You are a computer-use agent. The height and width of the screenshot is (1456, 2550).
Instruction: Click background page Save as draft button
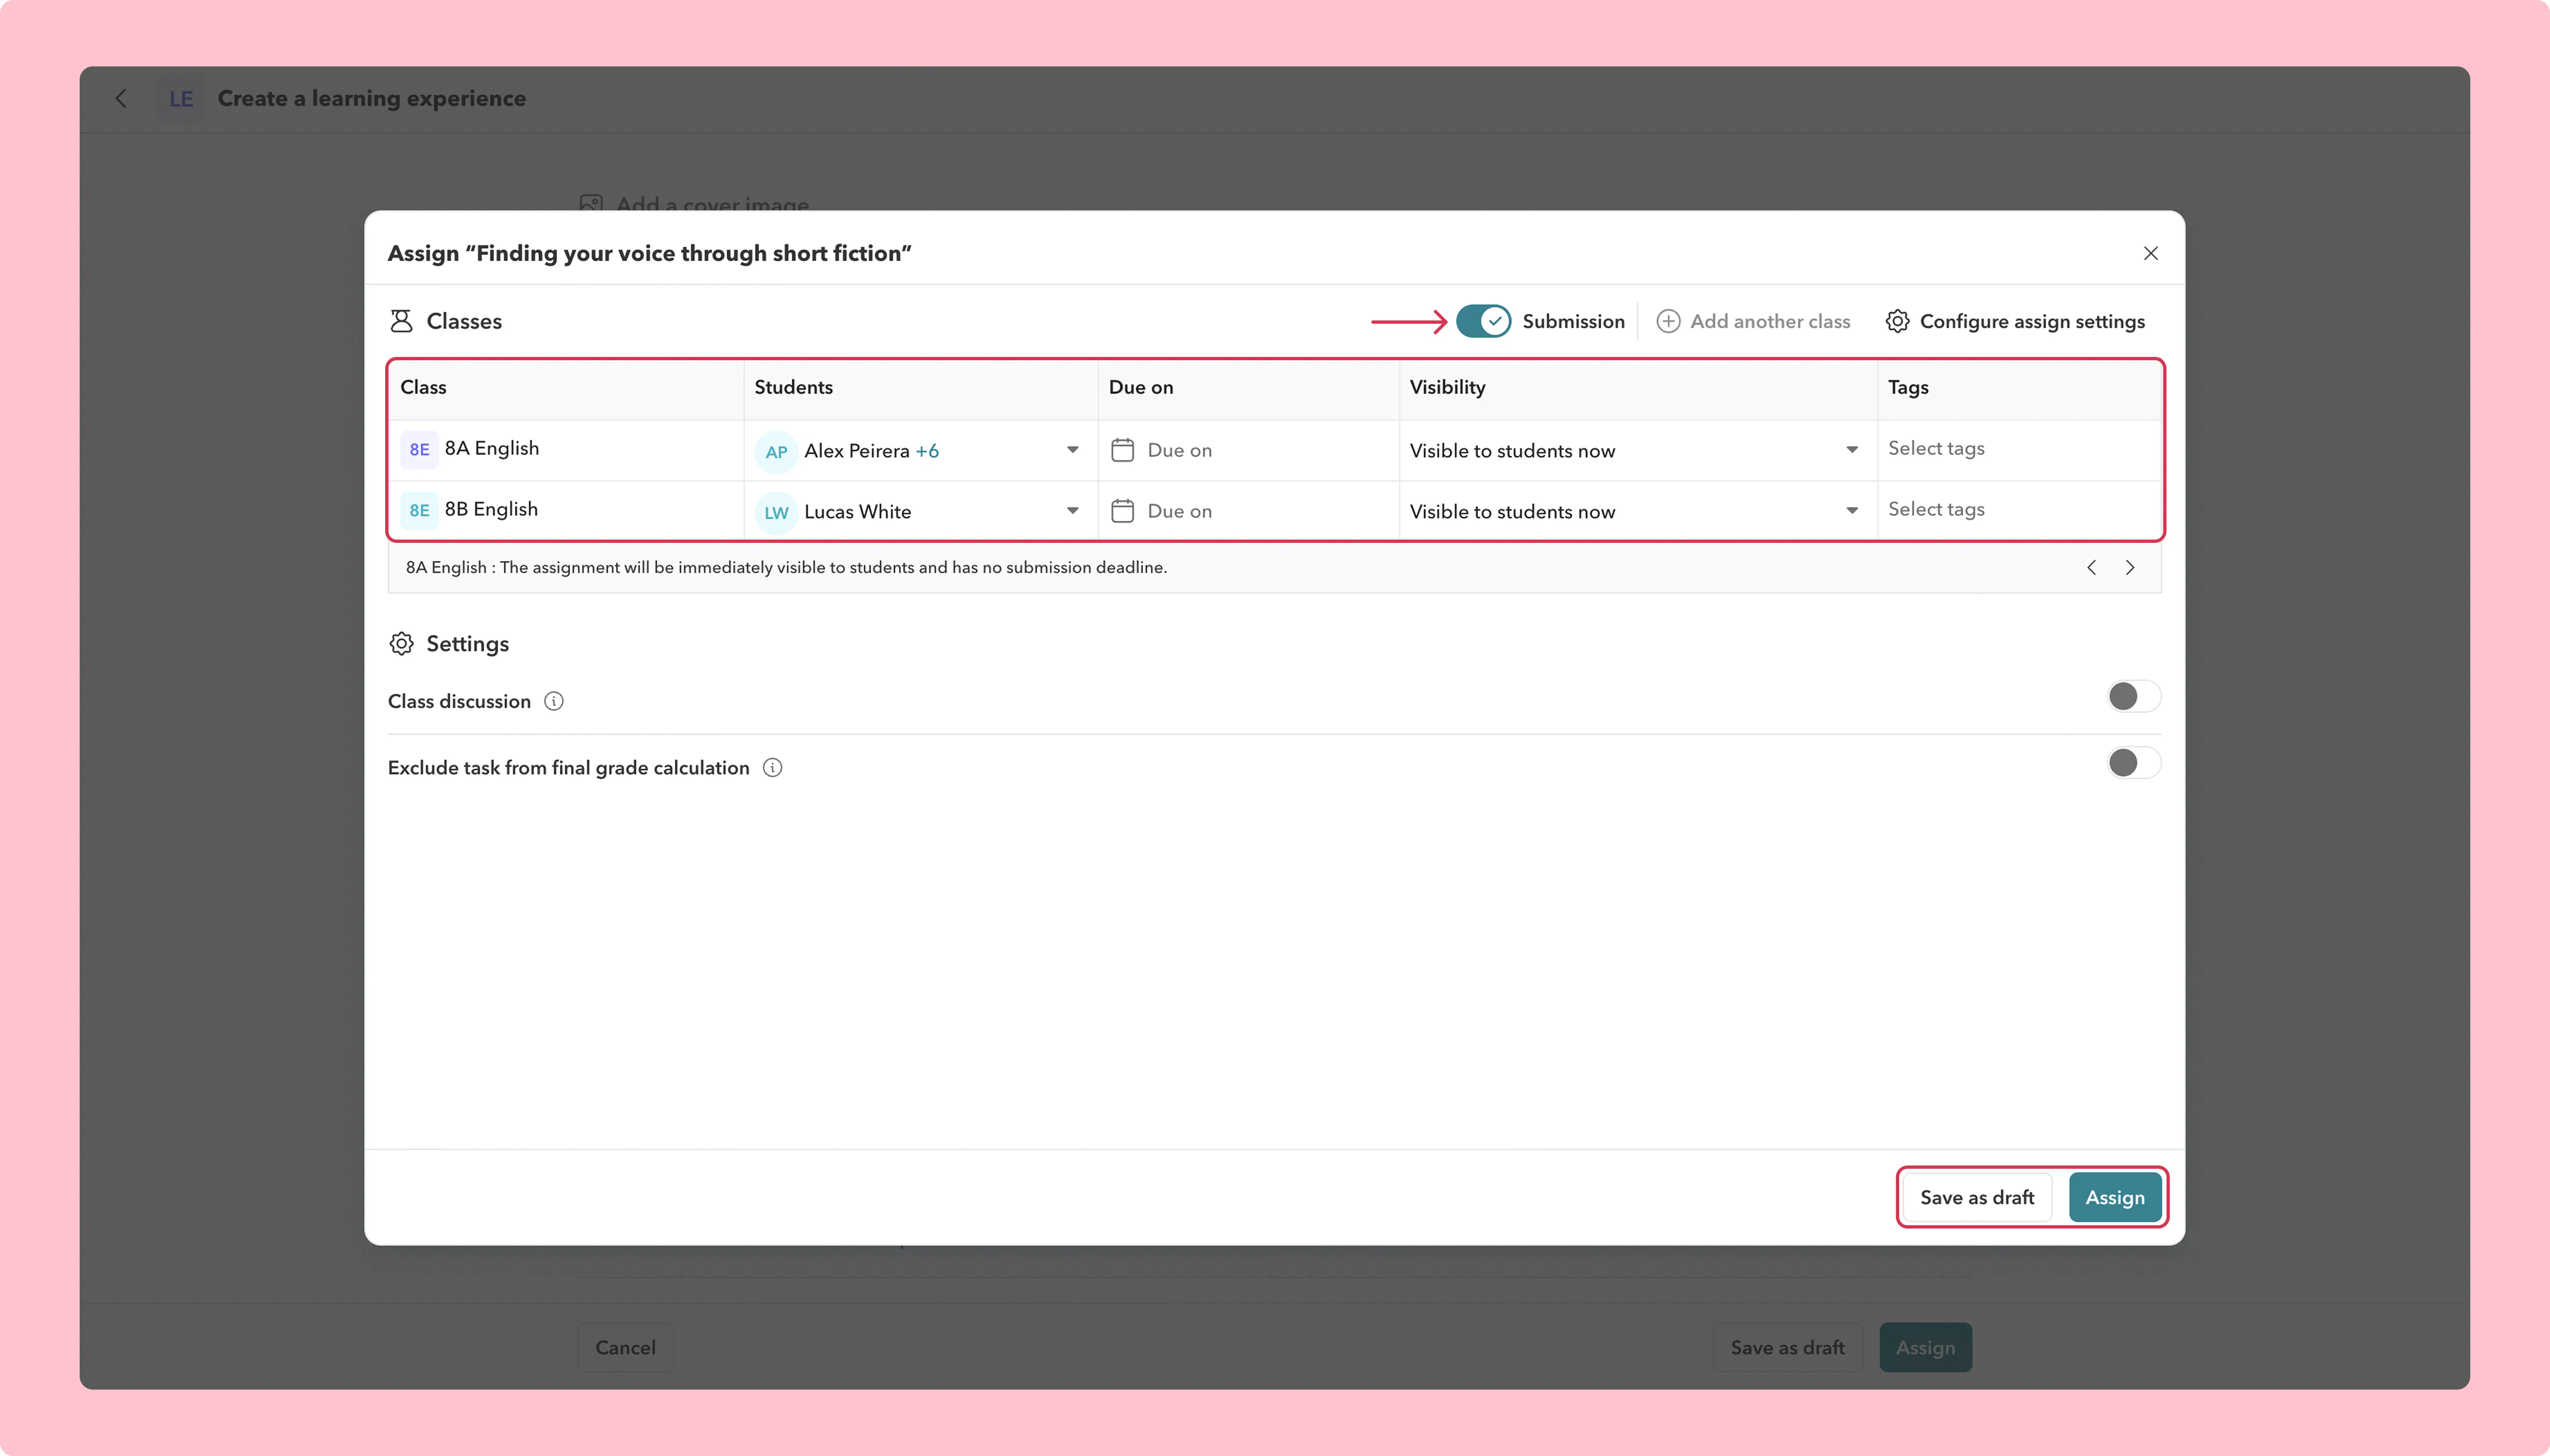click(1787, 1347)
